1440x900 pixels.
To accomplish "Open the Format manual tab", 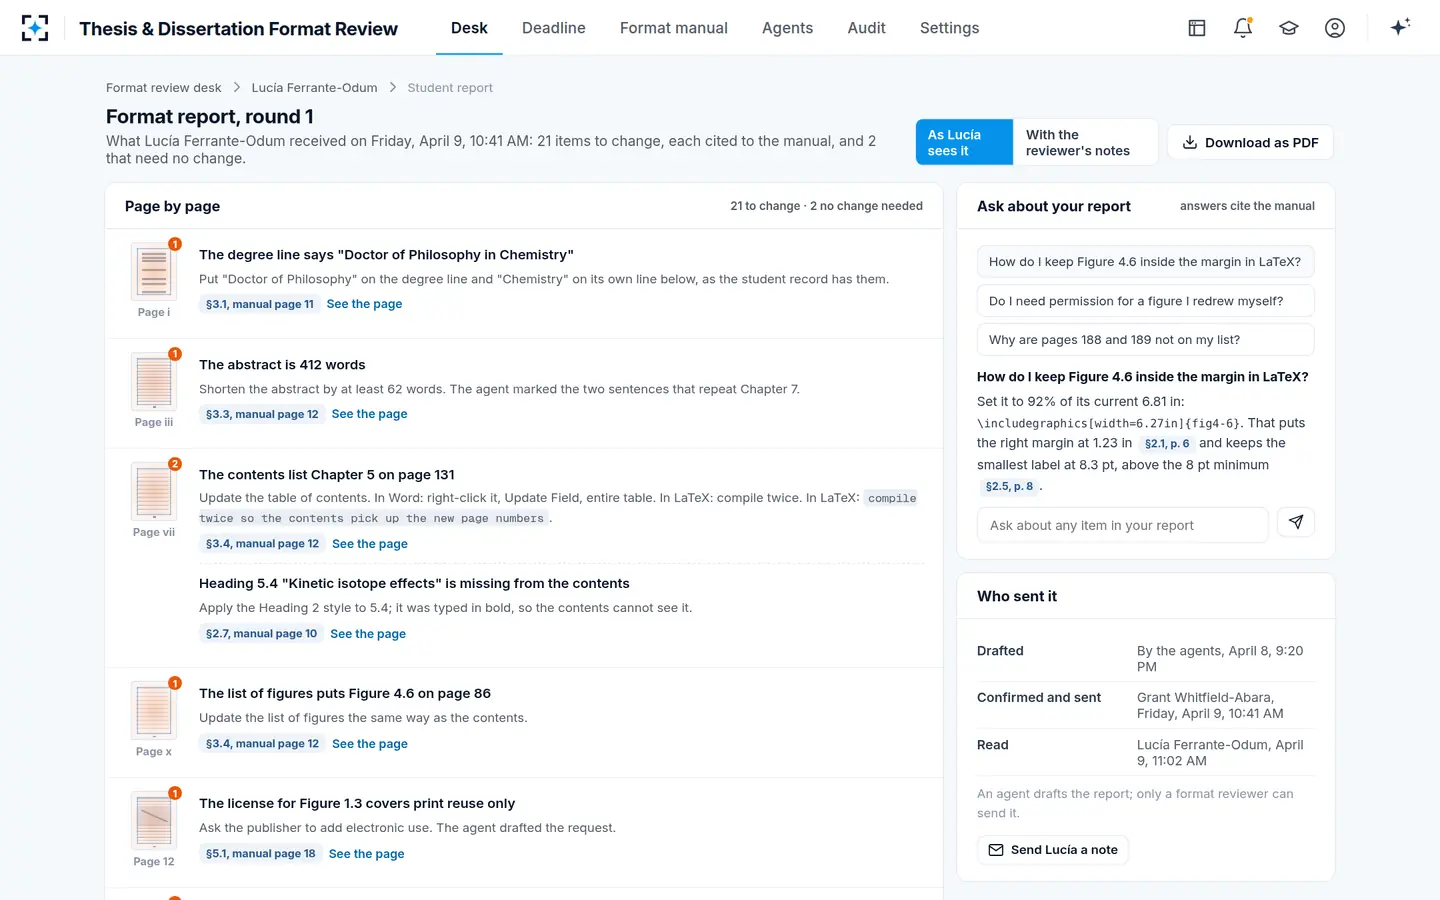I will (674, 28).
